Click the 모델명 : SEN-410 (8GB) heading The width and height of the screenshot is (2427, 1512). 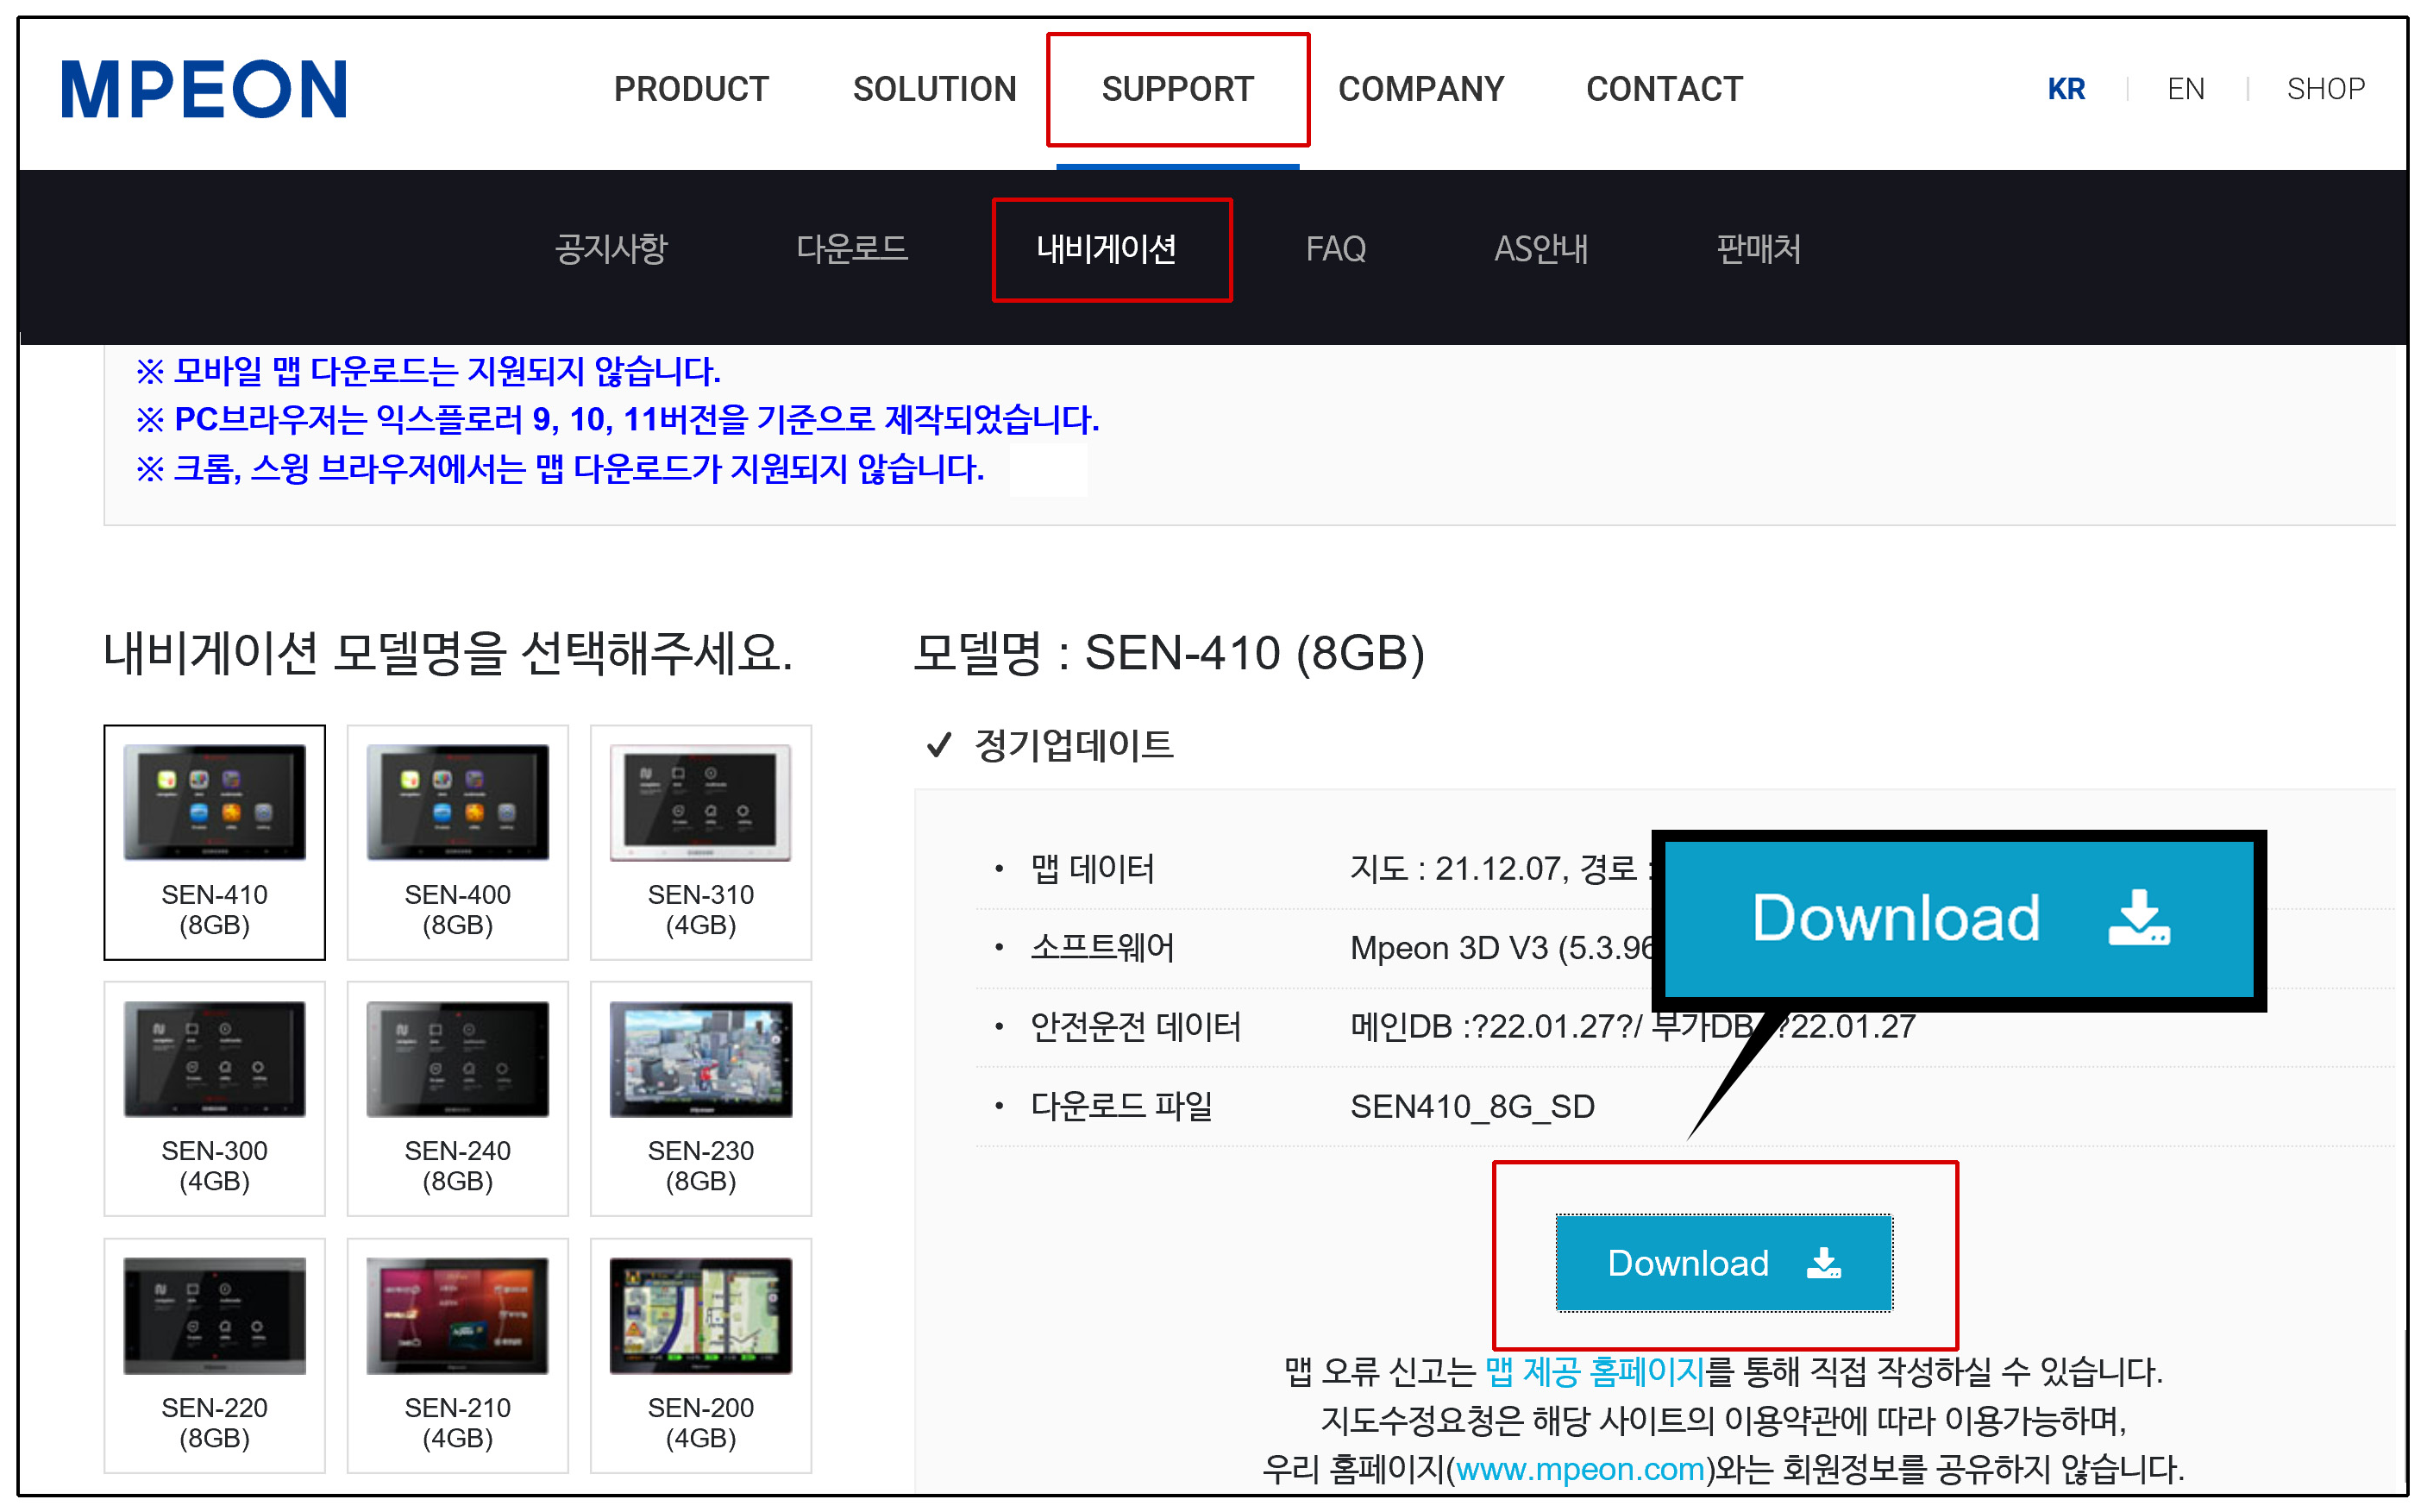(x=1169, y=653)
